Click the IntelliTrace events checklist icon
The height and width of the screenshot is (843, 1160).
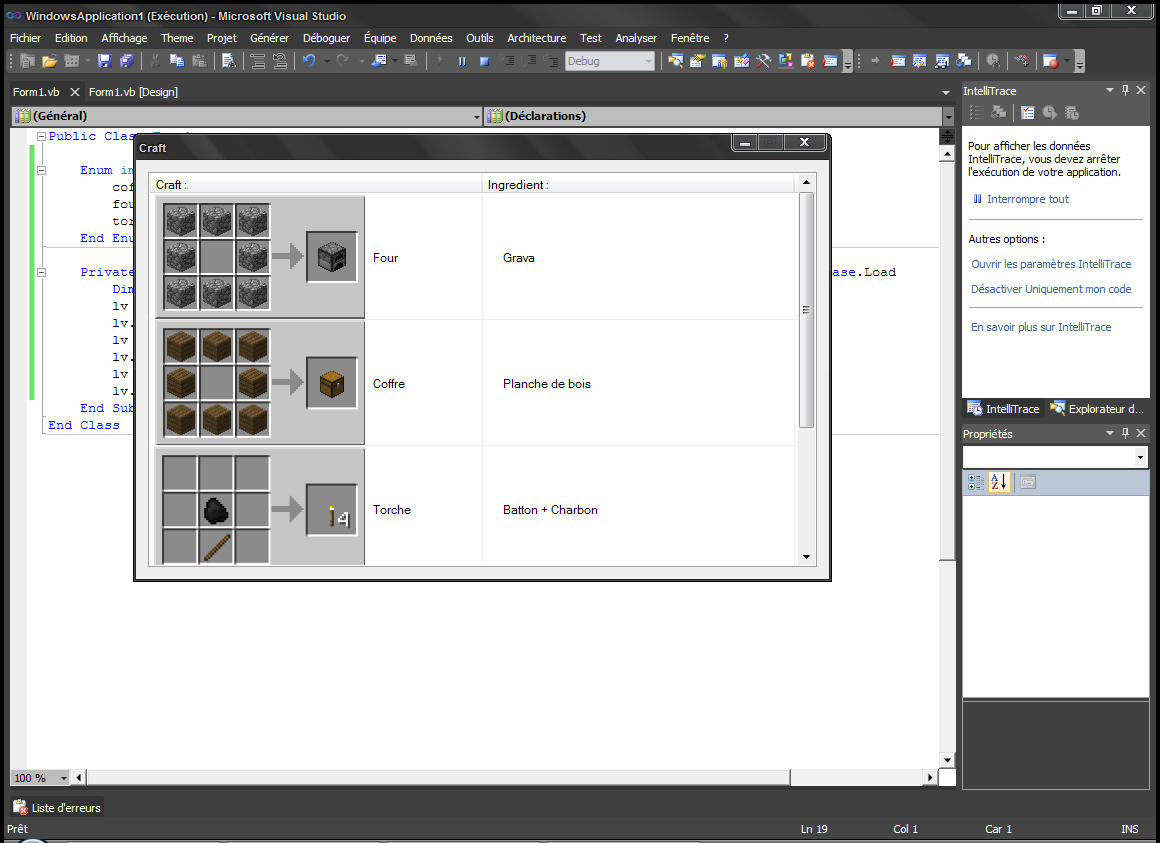(1028, 112)
